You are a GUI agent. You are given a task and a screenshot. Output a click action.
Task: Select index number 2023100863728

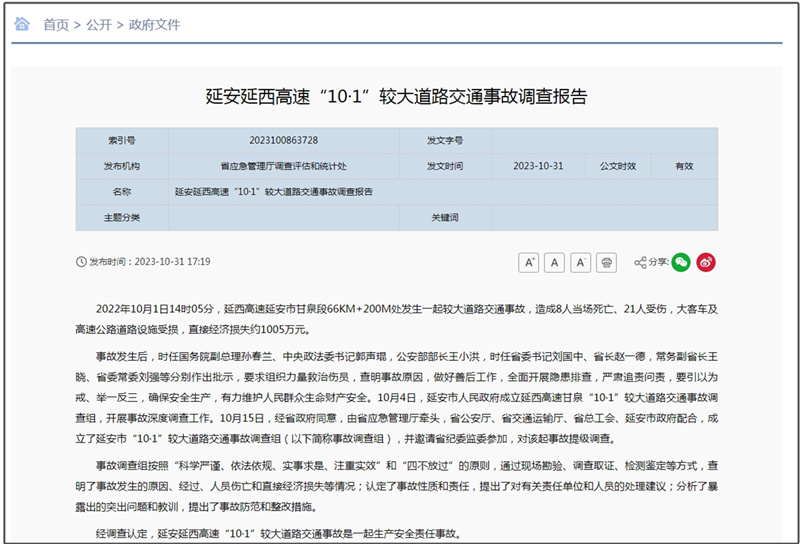(284, 140)
